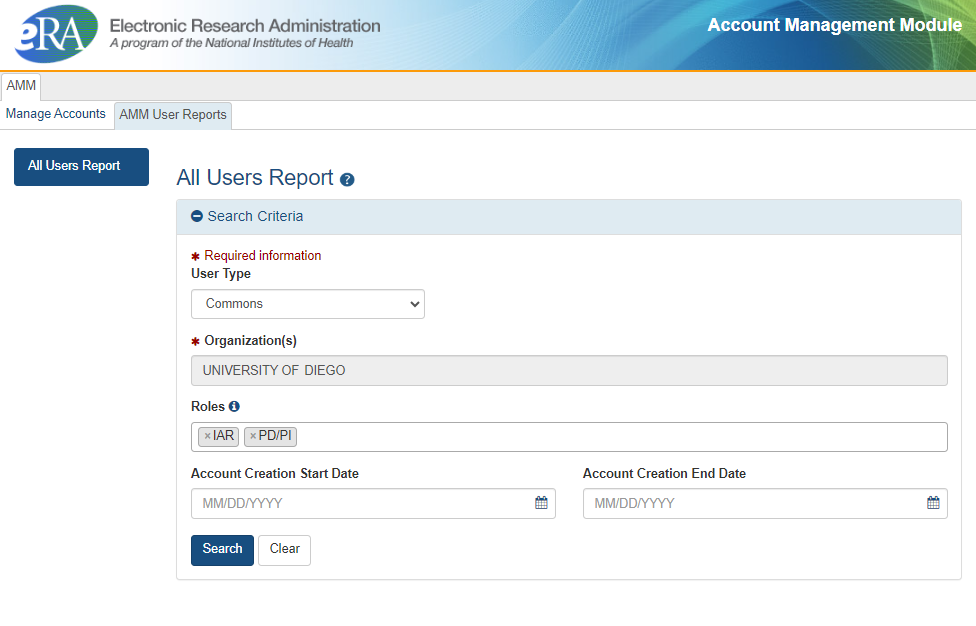Viewport: 976px width, 626px height.
Task: Click the IAR role tag label
Action: (223, 436)
